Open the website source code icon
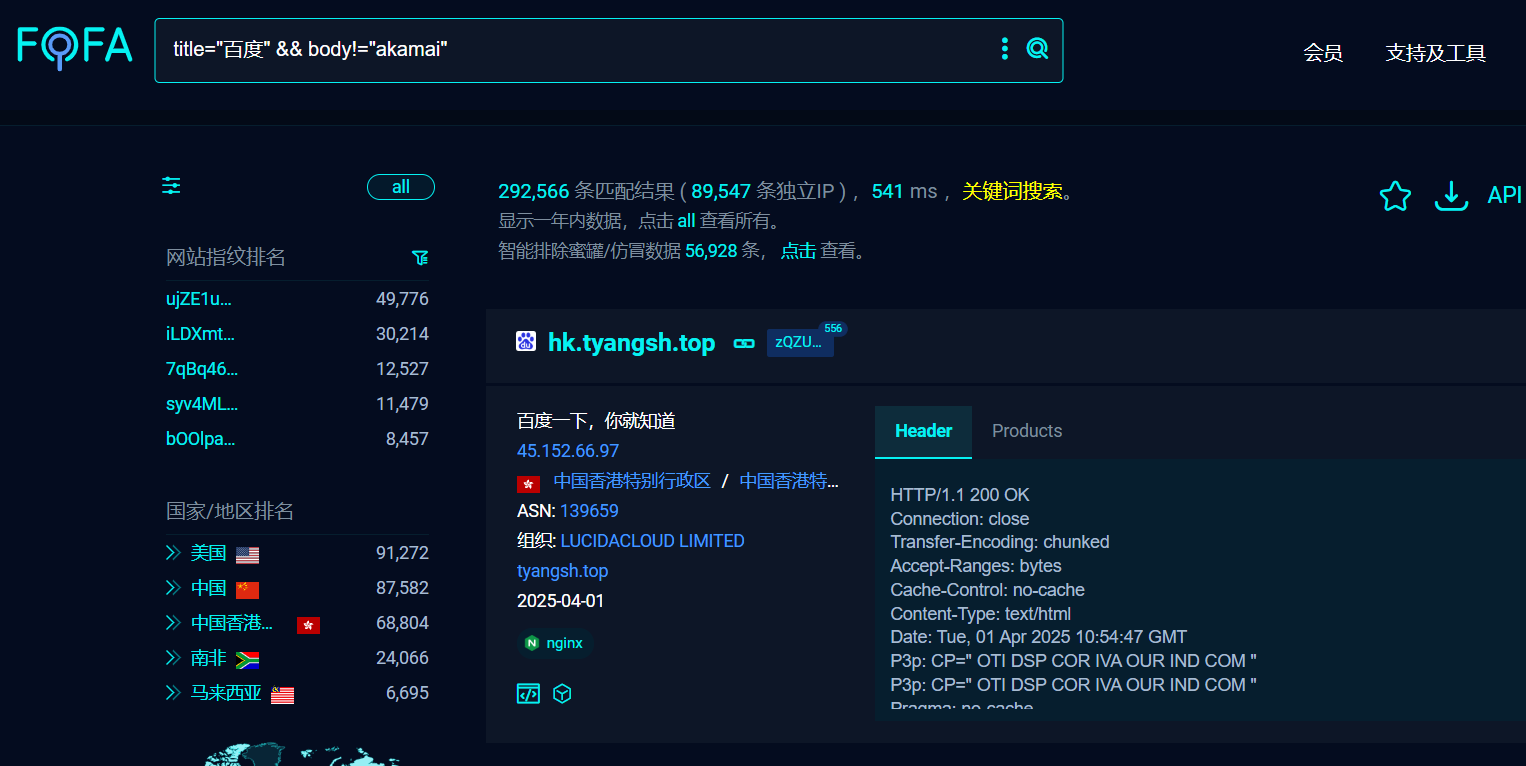 click(x=528, y=694)
